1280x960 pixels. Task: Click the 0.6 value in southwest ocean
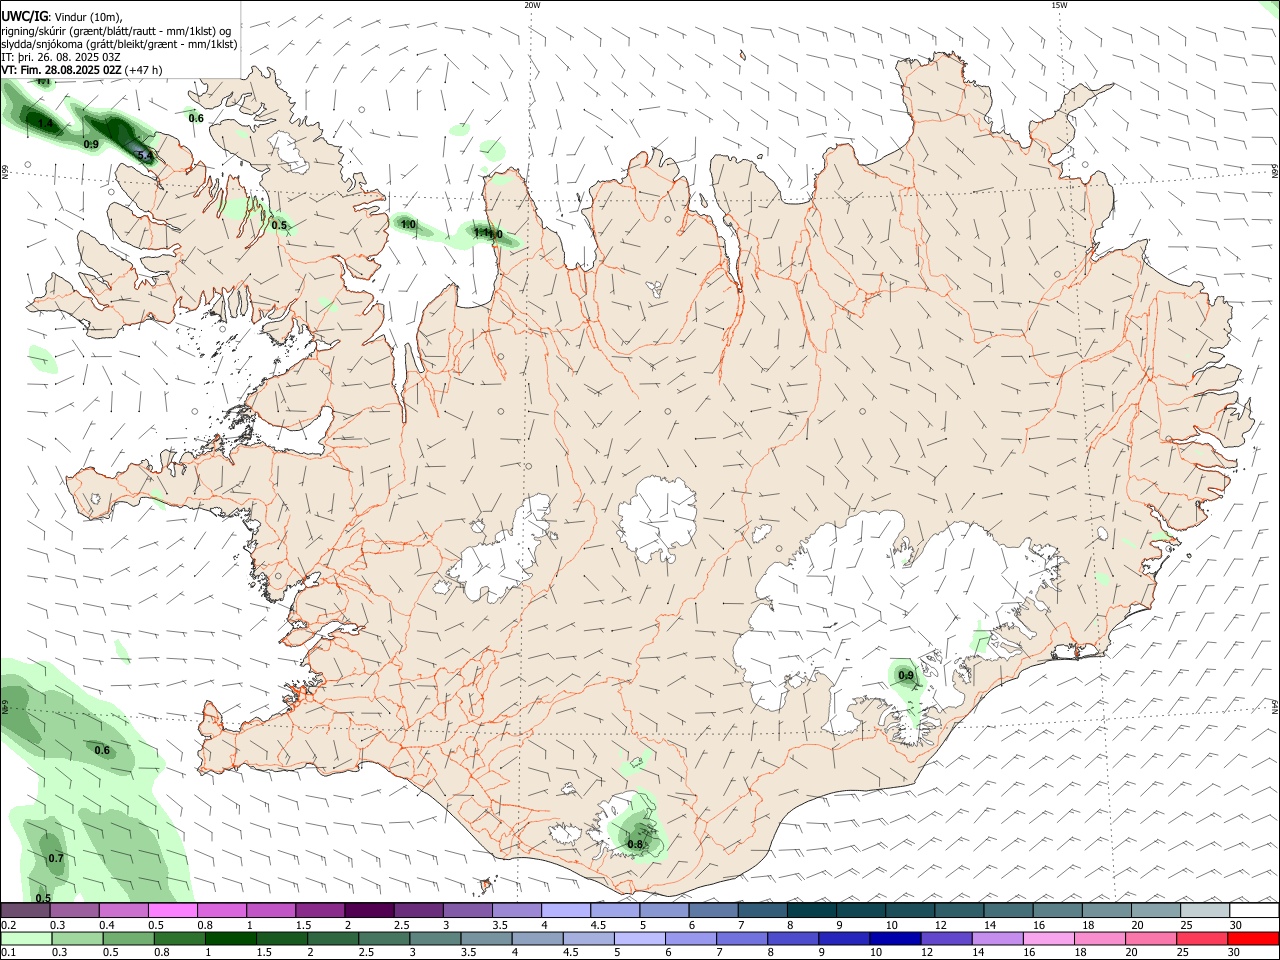tap(102, 751)
